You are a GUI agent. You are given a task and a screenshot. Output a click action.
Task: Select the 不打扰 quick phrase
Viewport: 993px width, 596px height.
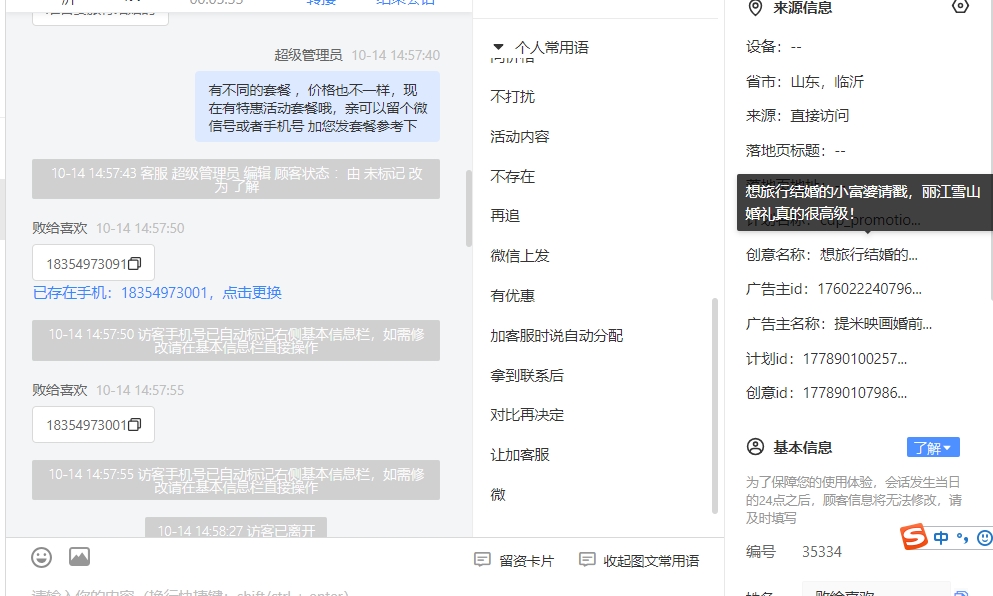click(x=512, y=96)
